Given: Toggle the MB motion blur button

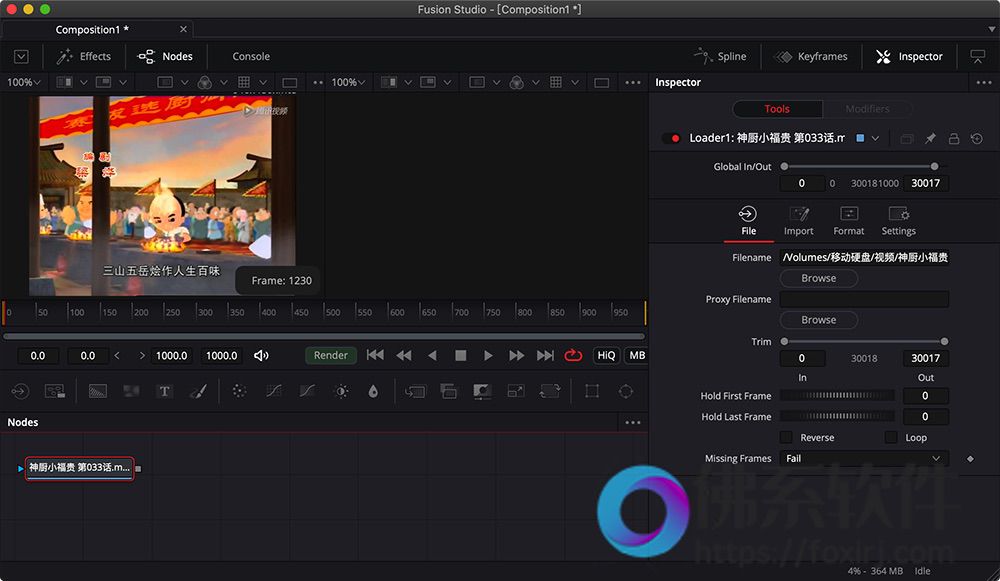Looking at the screenshot, I should pyautogui.click(x=636, y=355).
